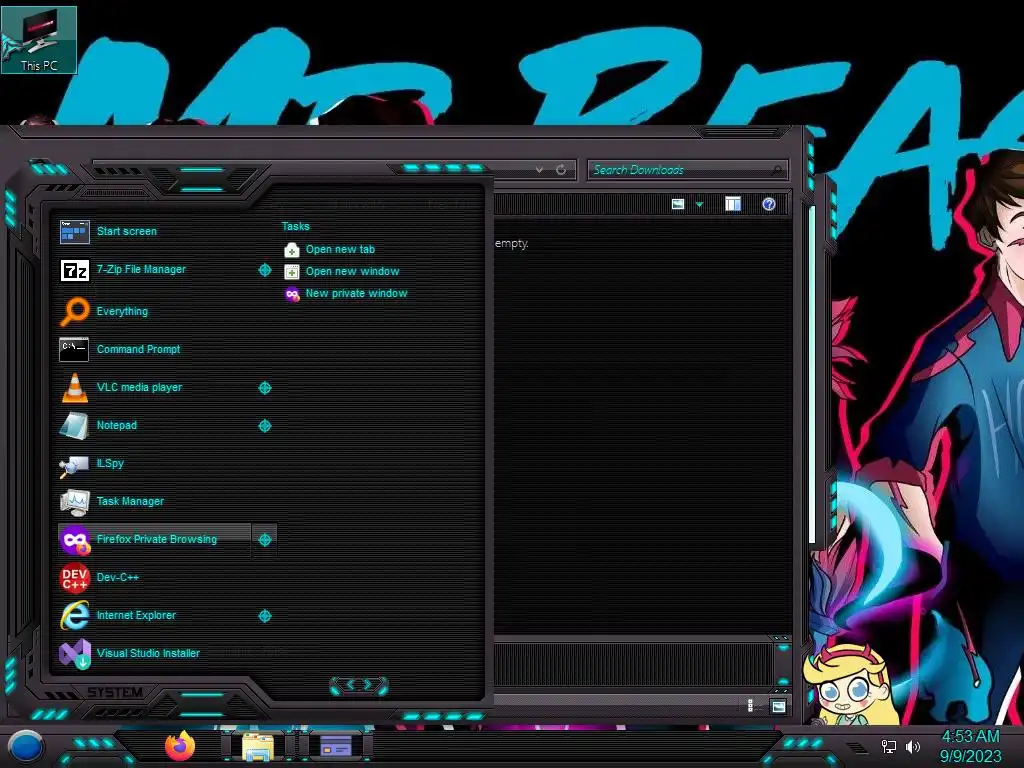
Task: Expand 7-Zip File Manager jump list arrow
Action: coord(264,270)
